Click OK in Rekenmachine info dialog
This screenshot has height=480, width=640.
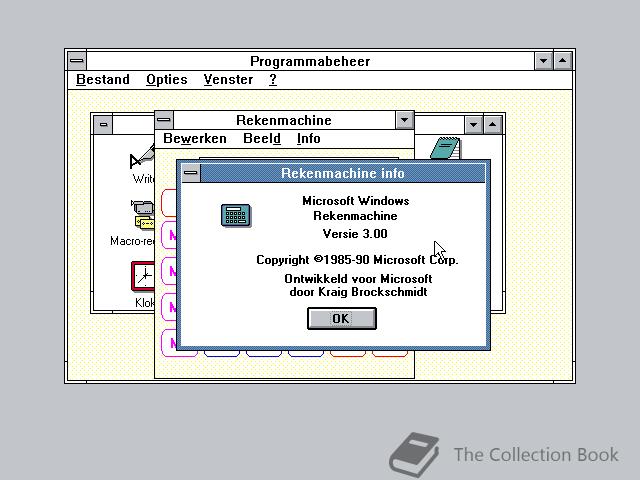[x=342, y=318]
